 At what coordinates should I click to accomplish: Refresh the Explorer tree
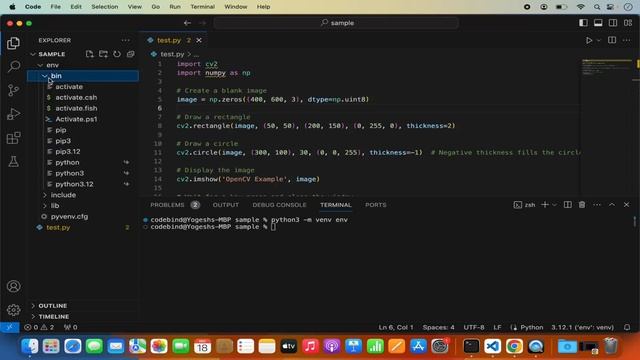point(117,54)
